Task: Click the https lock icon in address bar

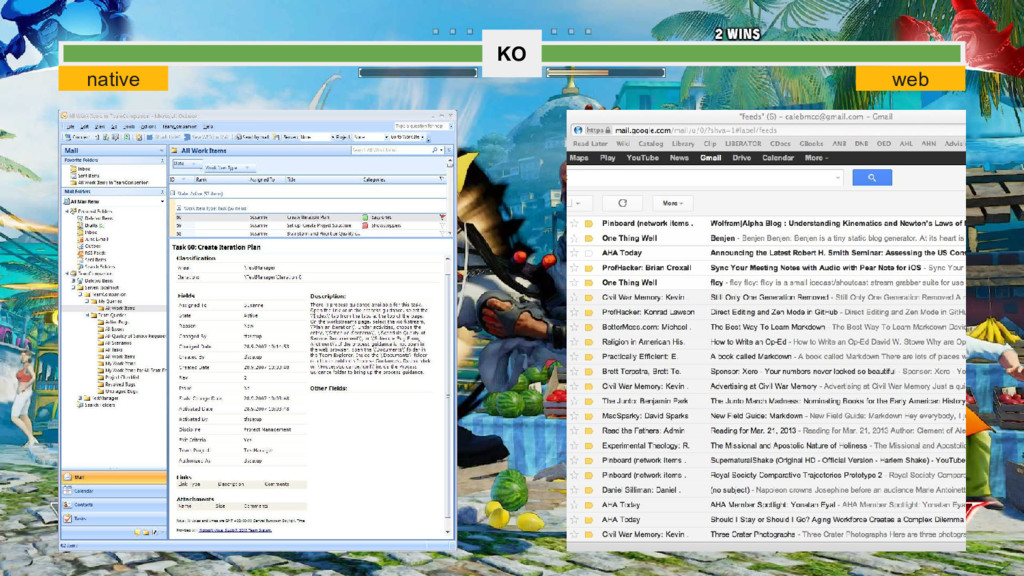Action: [608, 131]
